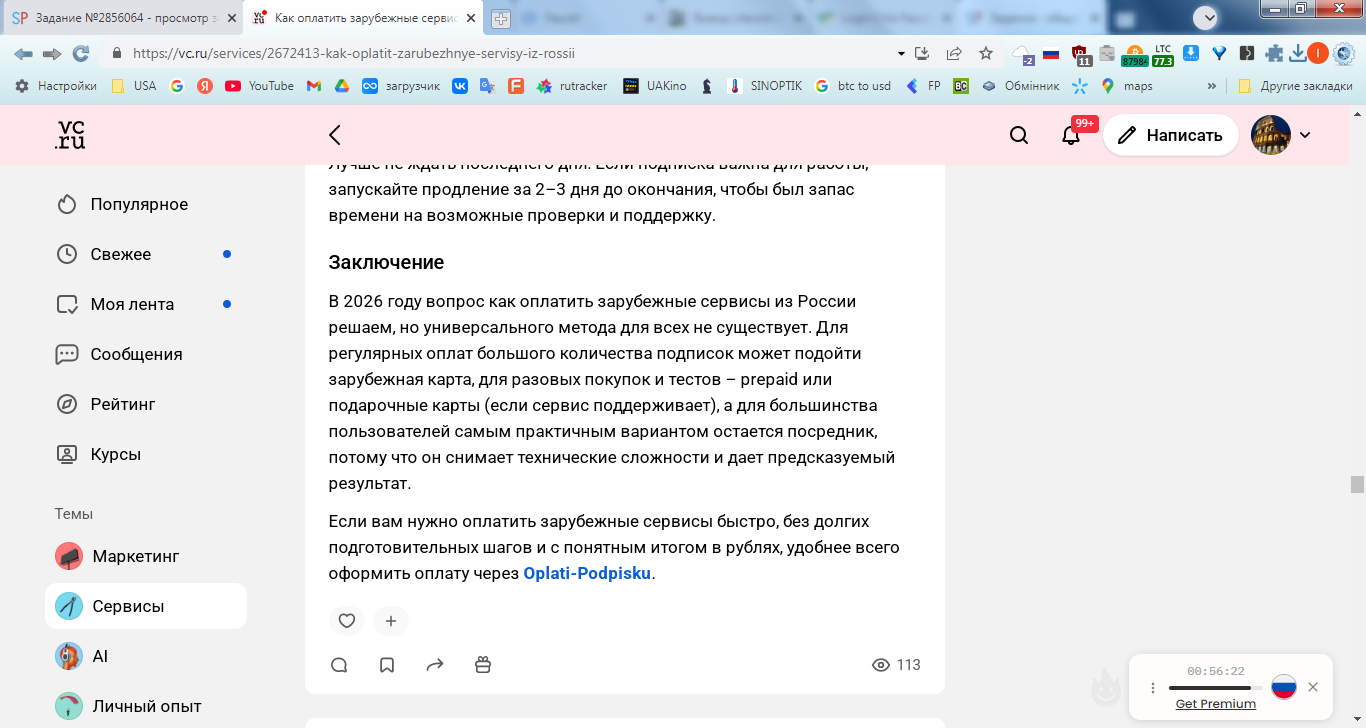Open Настройки bookmark

pyautogui.click(x=56, y=86)
